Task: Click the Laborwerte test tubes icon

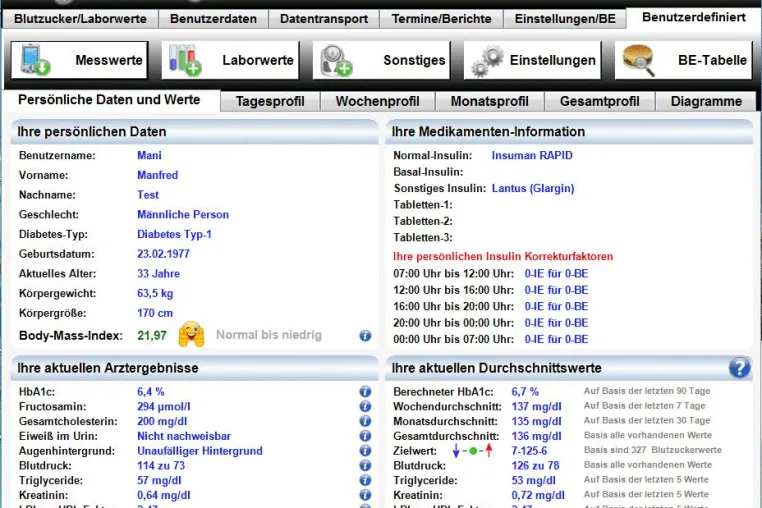Action: (185, 60)
